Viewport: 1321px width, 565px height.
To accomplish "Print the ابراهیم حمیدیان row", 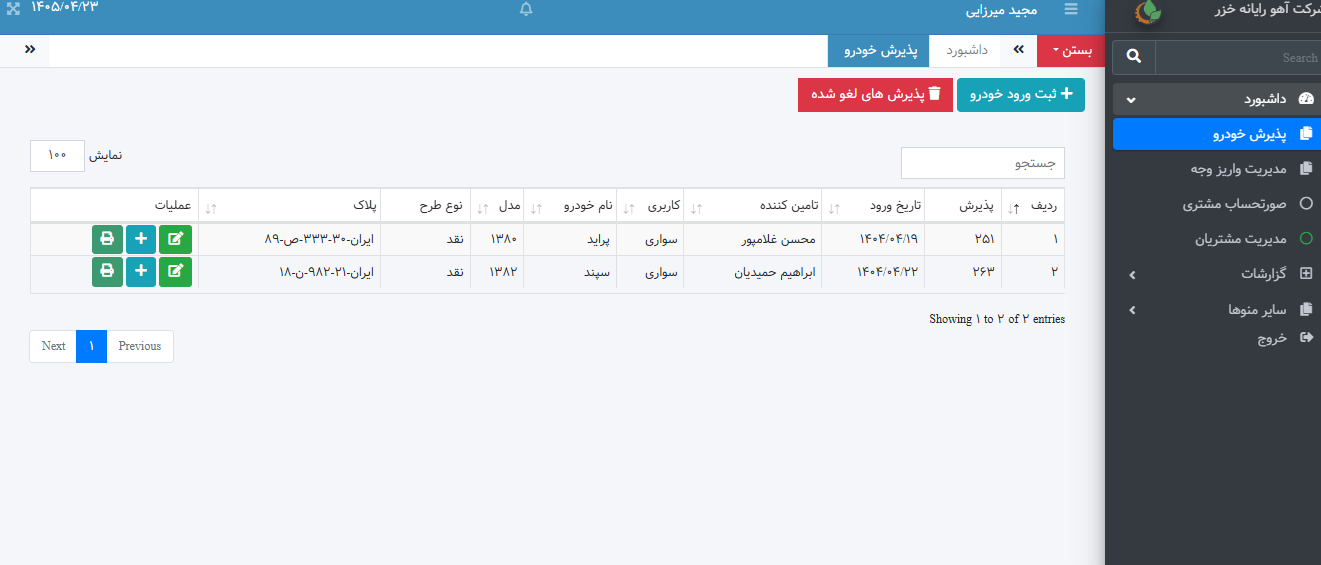I will click(x=107, y=271).
